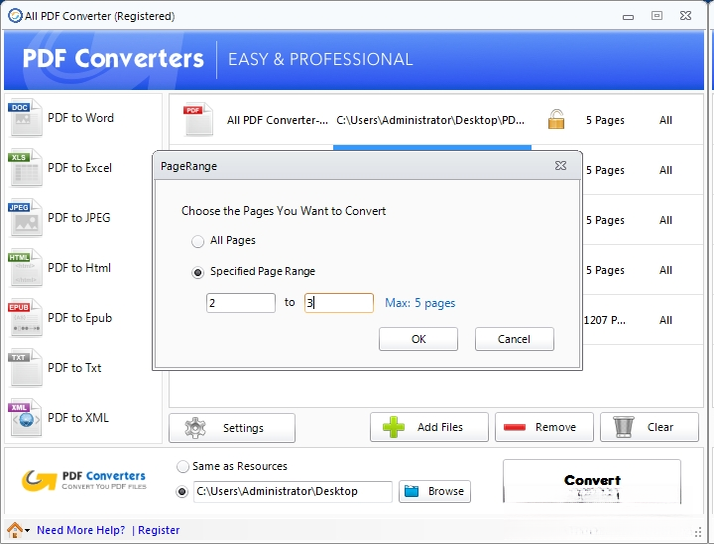This screenshot has height=544, width=714.
Task: Maximize the All PDF Converter window
Action: [x=657, y=16]
